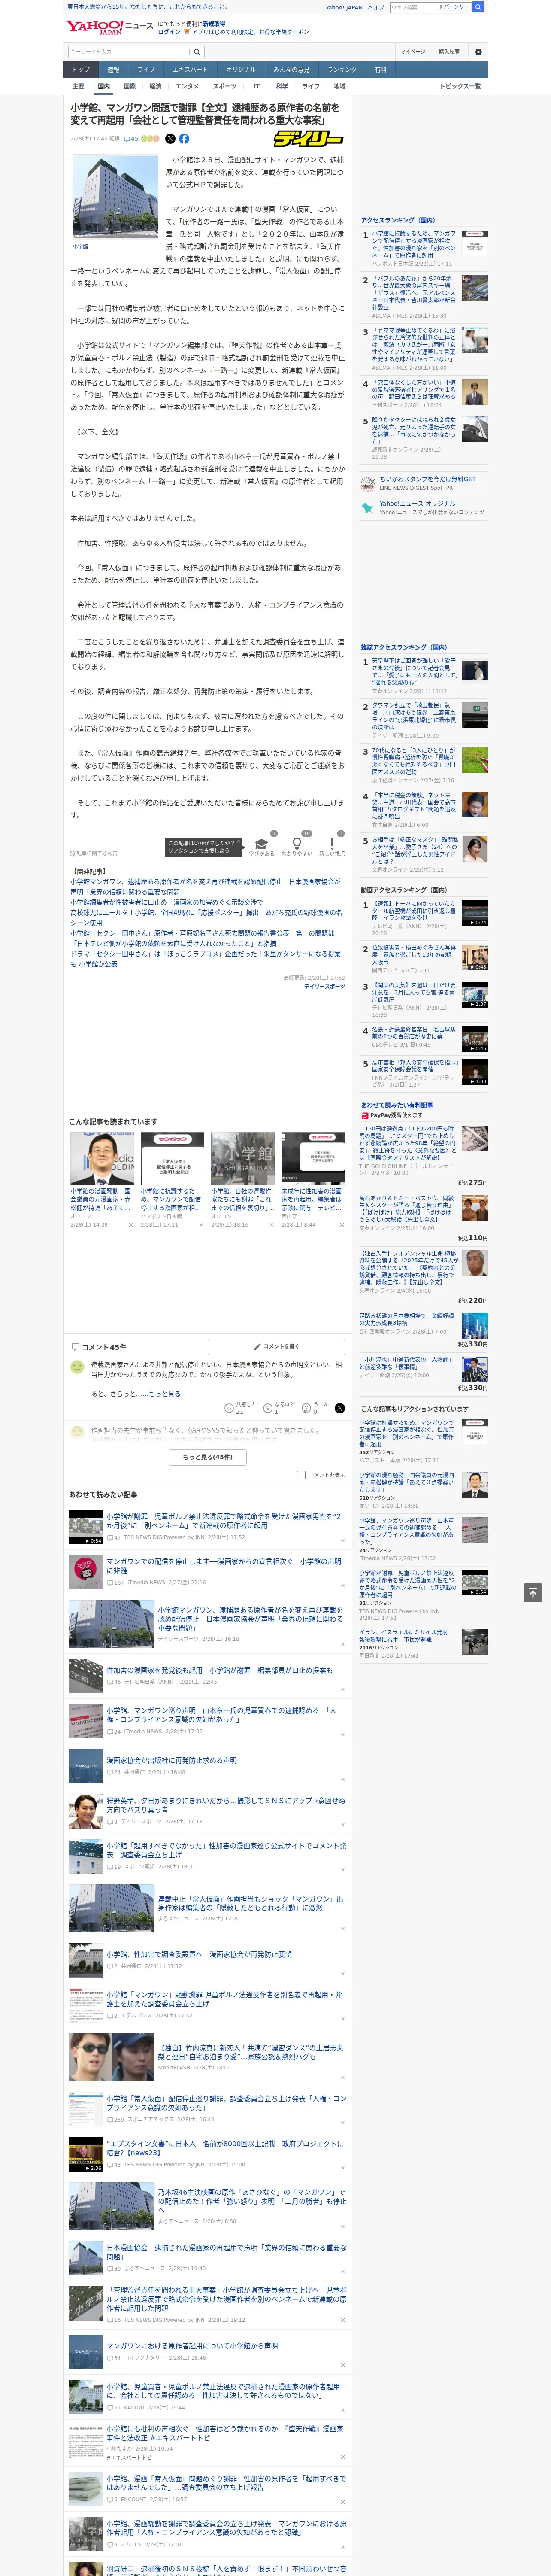Select the ライブ tab in dark navbar

146,70
